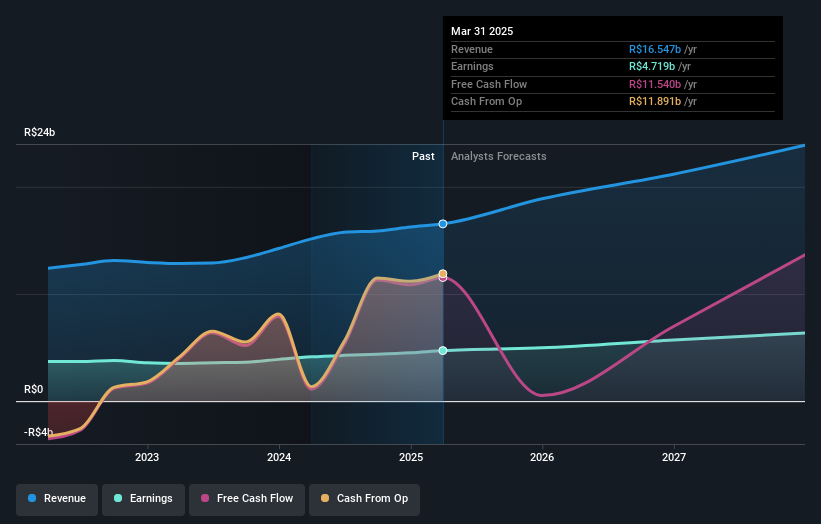The width and height of the screenshot is (821, 524).
Task: Click the 2025 x-axis label
Action: click(x=411, y=458)
